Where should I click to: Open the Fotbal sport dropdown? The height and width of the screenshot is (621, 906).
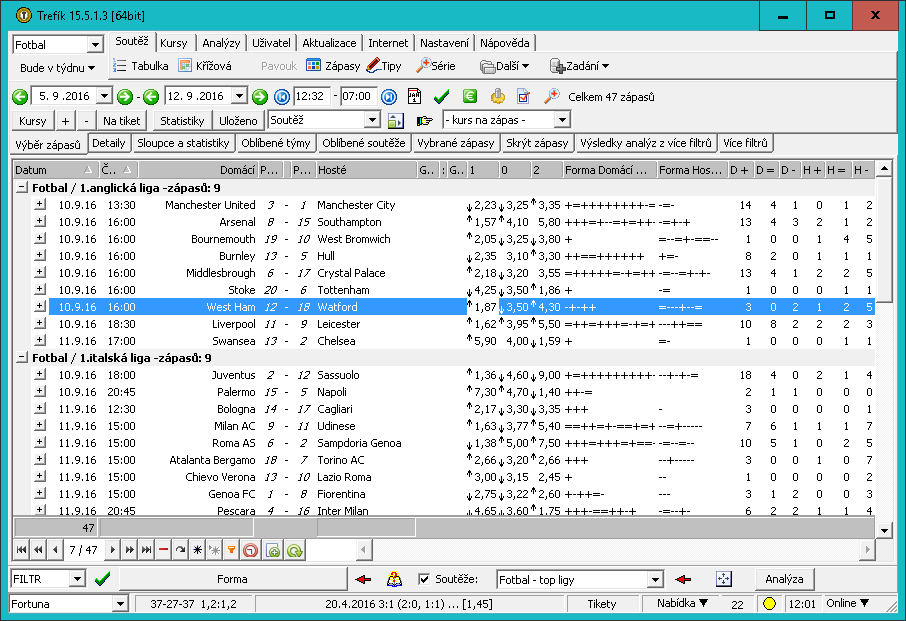[95, 45]
